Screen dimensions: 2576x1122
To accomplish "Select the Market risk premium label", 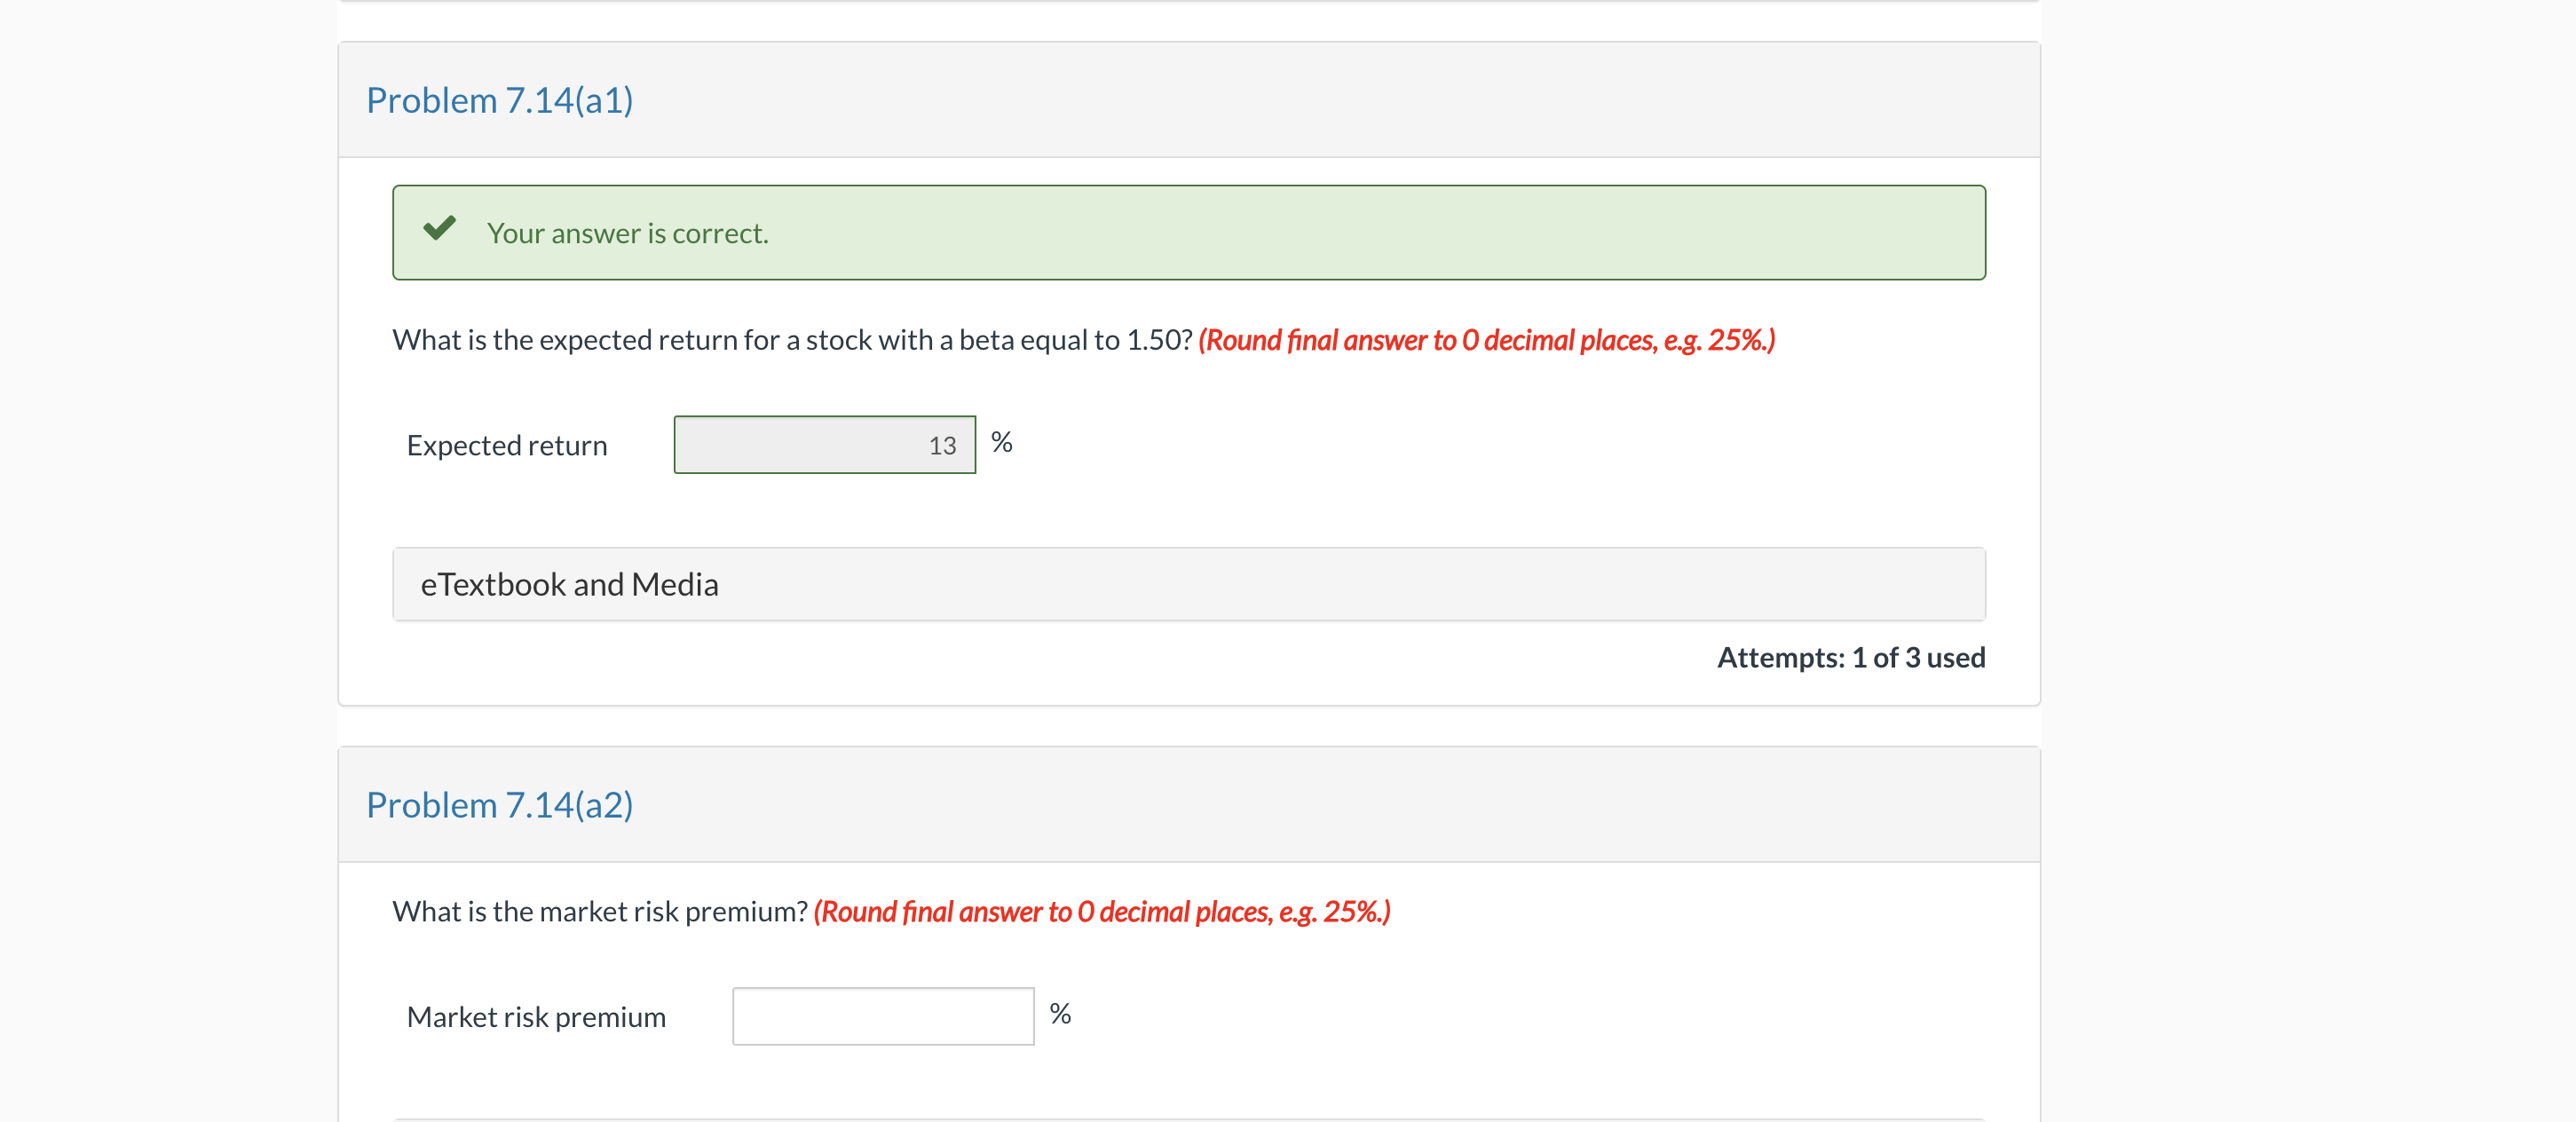I will click(535, 1016).
